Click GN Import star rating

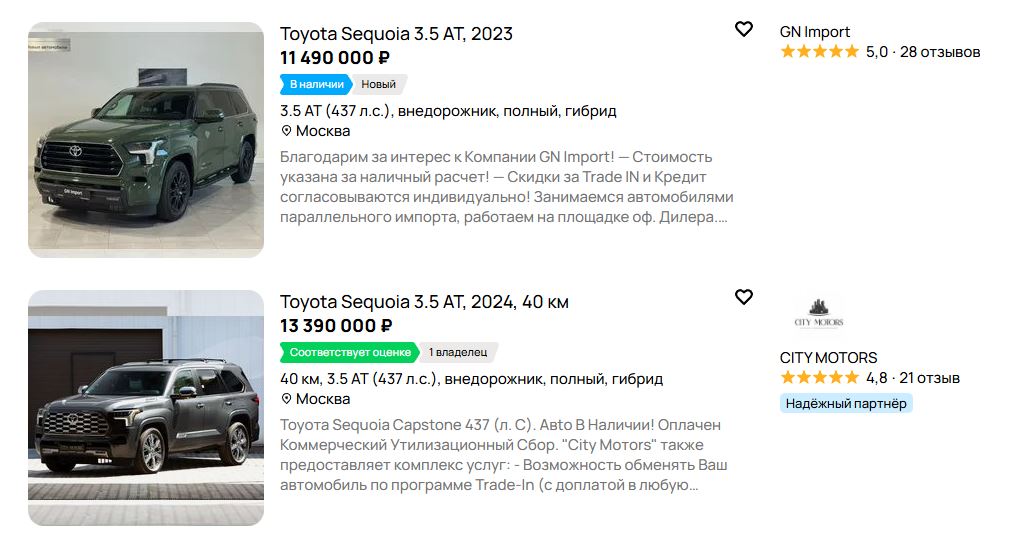[x=819, y=52]
